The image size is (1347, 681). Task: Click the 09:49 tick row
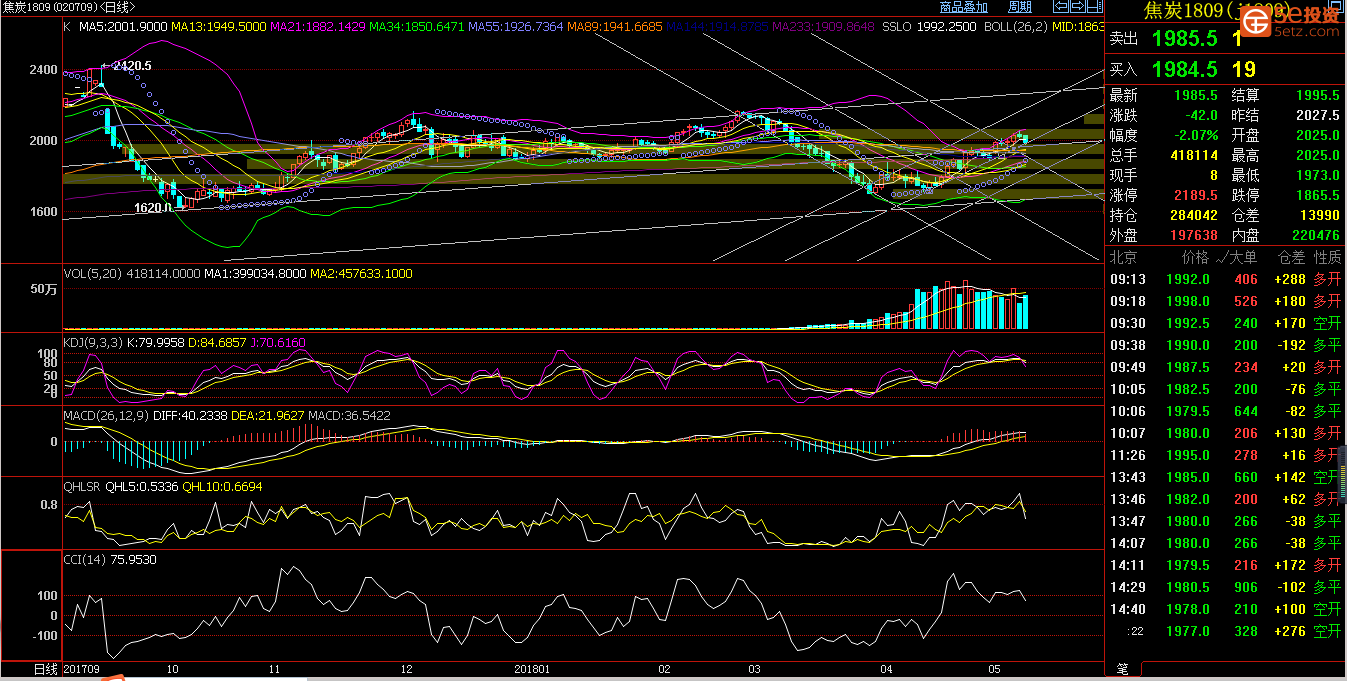click(x=1225, y=367)
